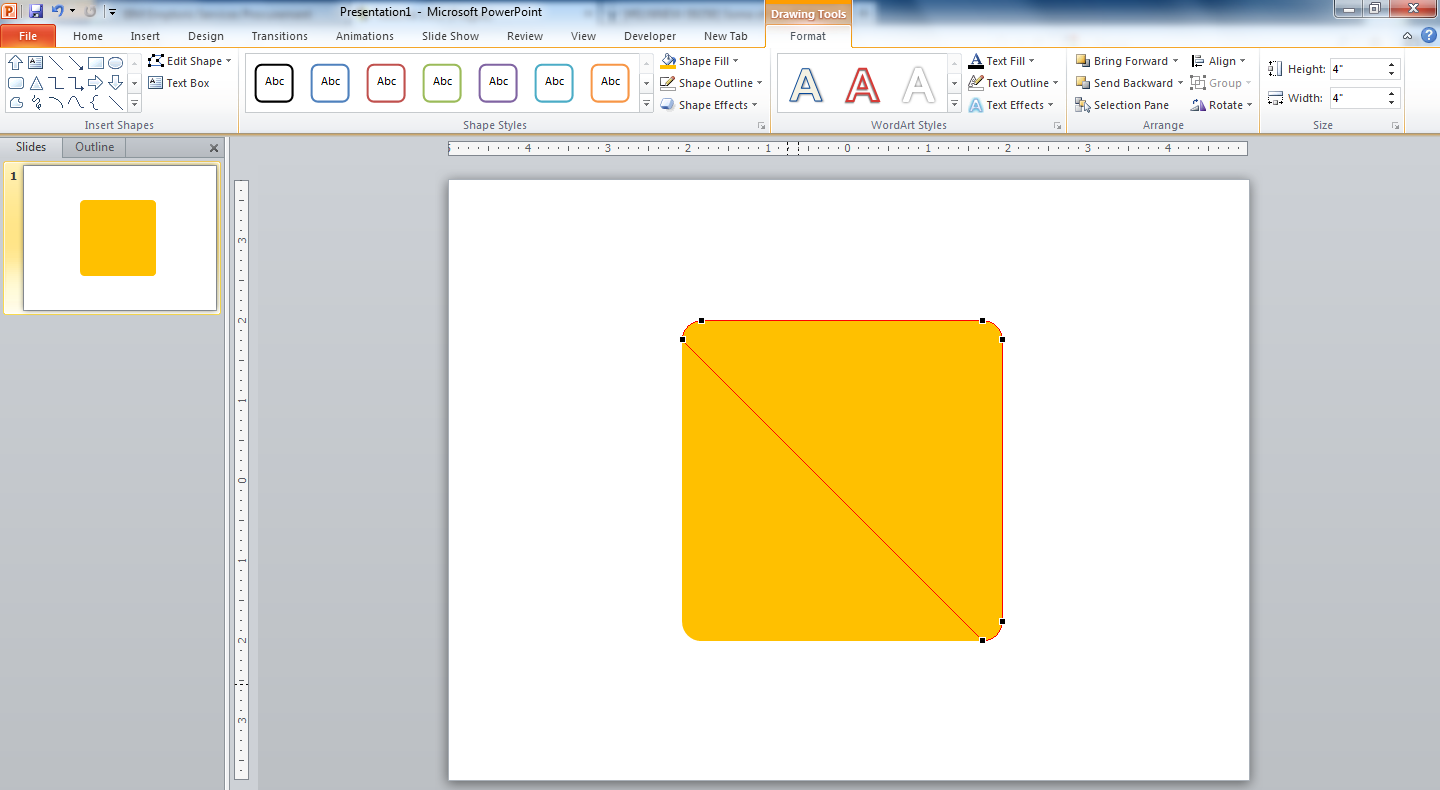Select the Freeform cloud-like shape
The width and height of the screenshot is (1440, 790).
(x=16, y=103)
